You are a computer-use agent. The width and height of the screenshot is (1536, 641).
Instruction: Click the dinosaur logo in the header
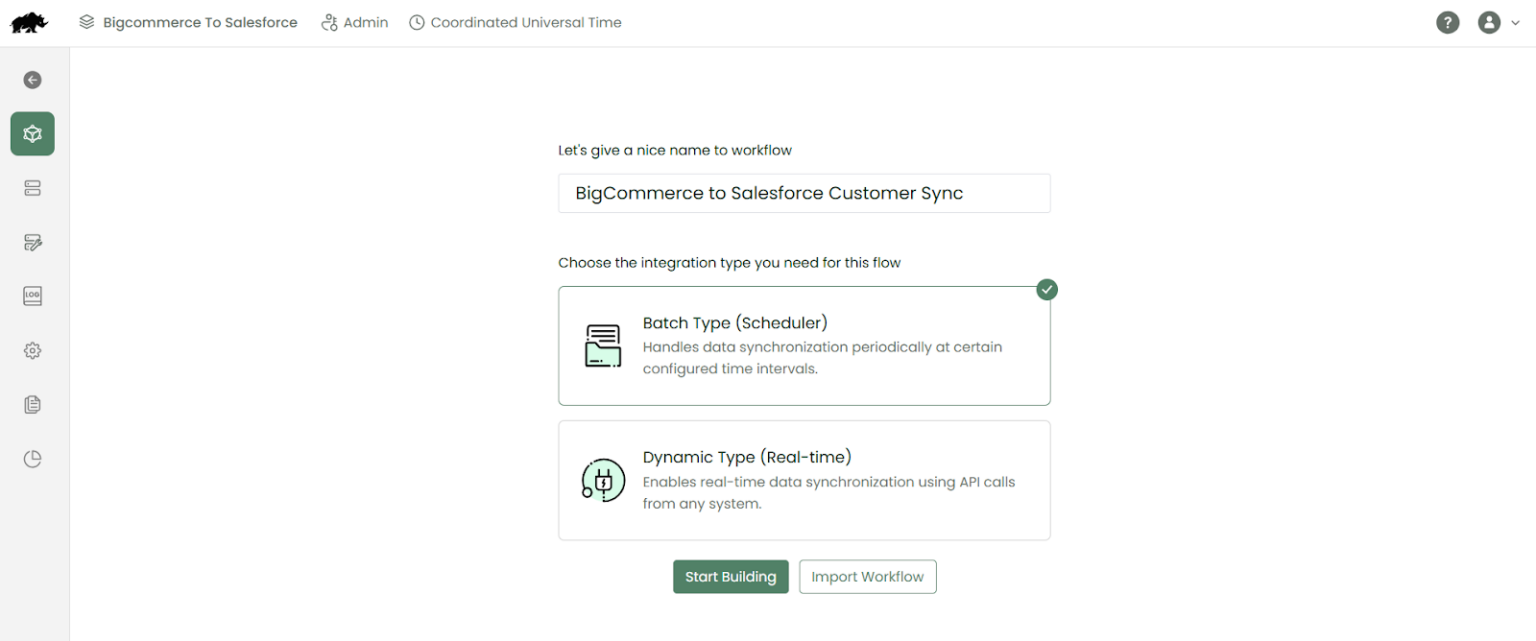pos(29,22)
